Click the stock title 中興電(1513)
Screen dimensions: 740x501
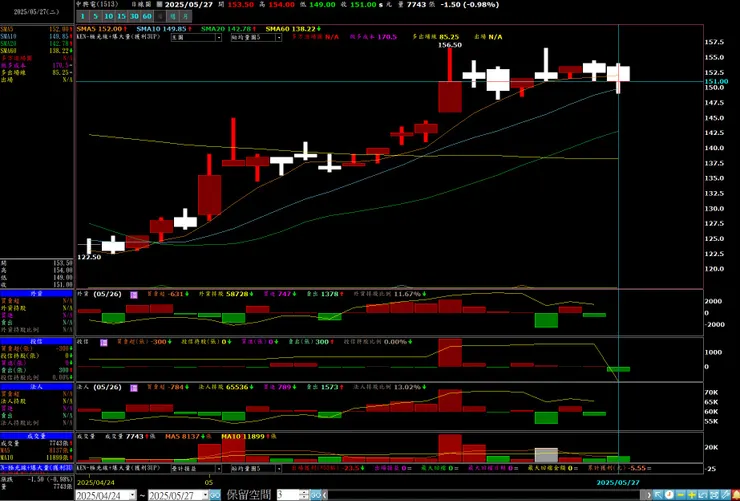tap(96, 4)
